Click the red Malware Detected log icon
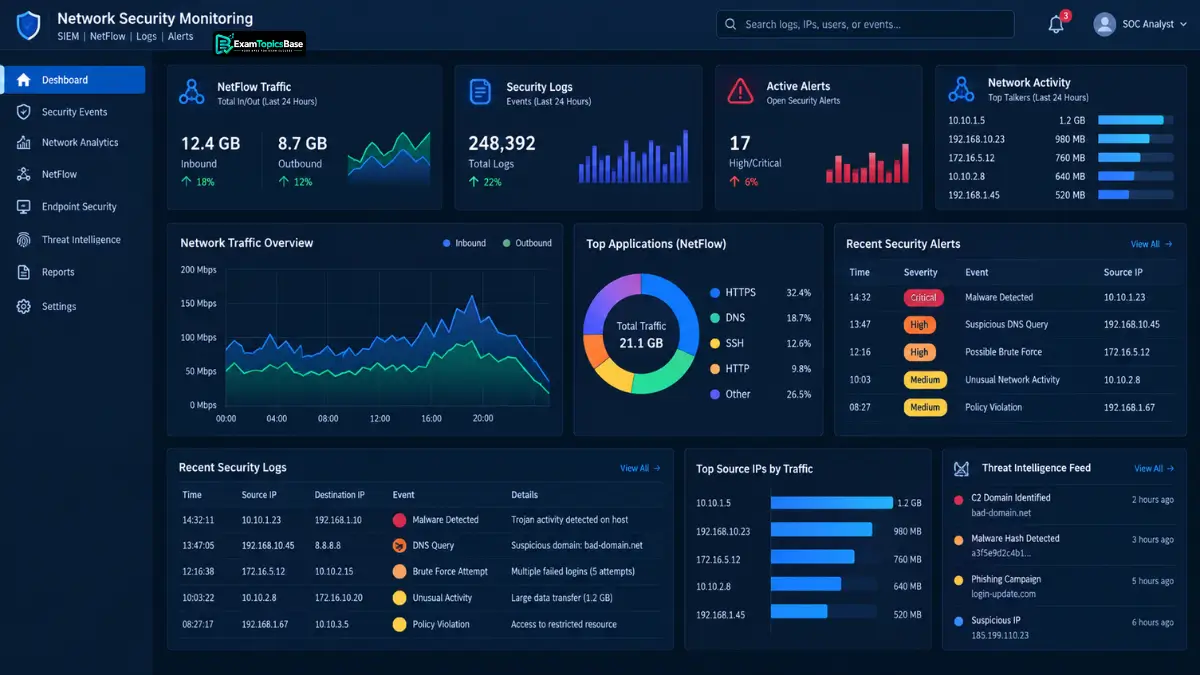 point(399,520)
